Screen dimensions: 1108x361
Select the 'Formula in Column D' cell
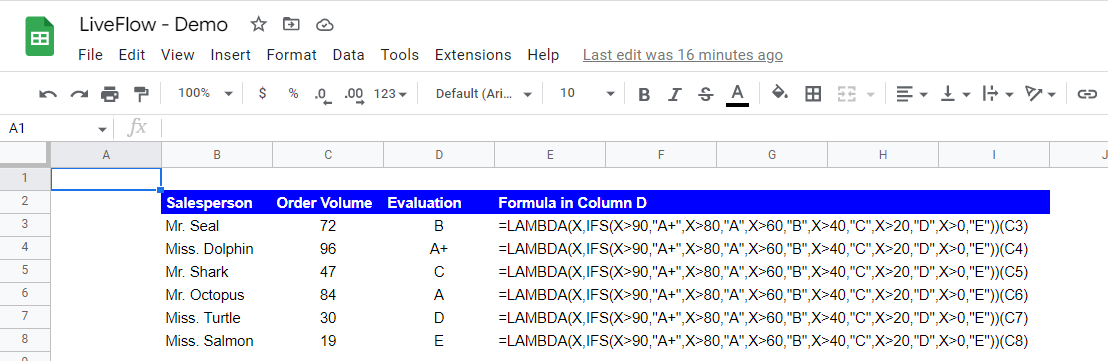(550, 203)
